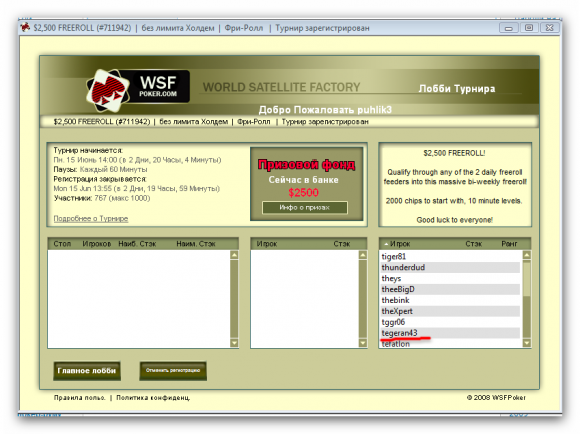Close the tournament lobby window
The height and width of the screenshot is (434, 580).
tap(549, 28)
